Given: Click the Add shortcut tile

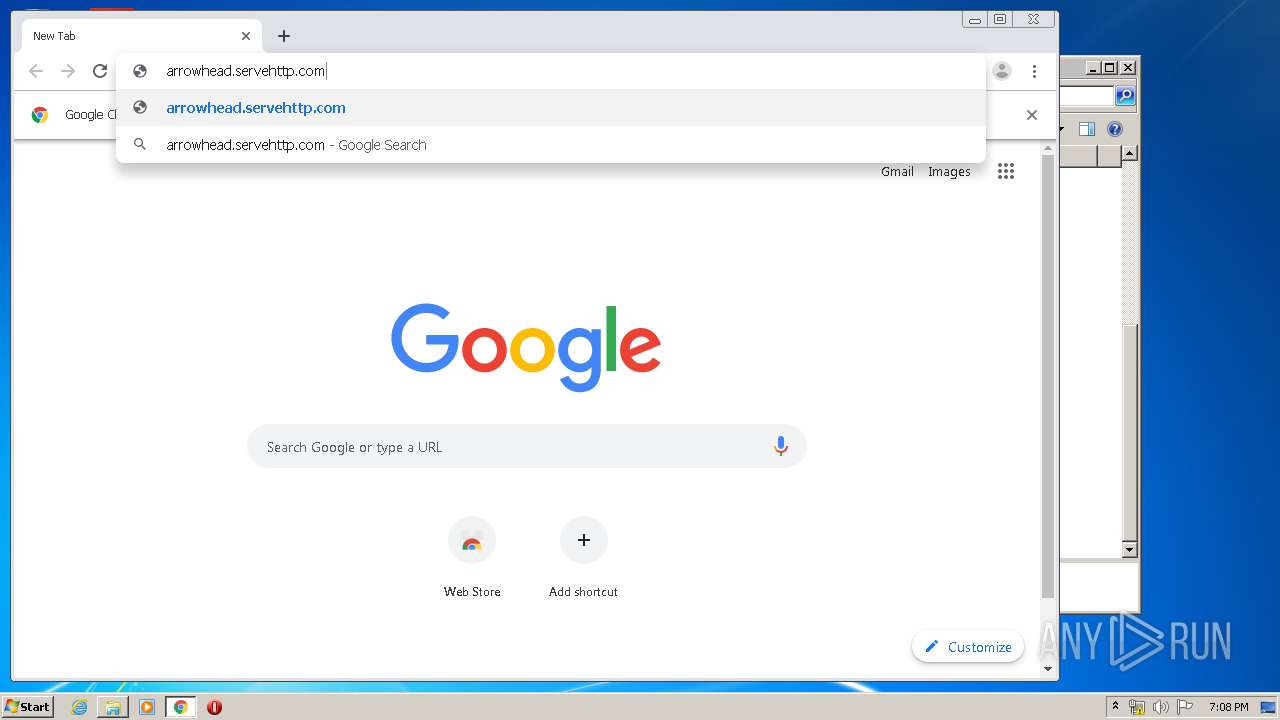Looking at the screenshot, I should (584, 558).
